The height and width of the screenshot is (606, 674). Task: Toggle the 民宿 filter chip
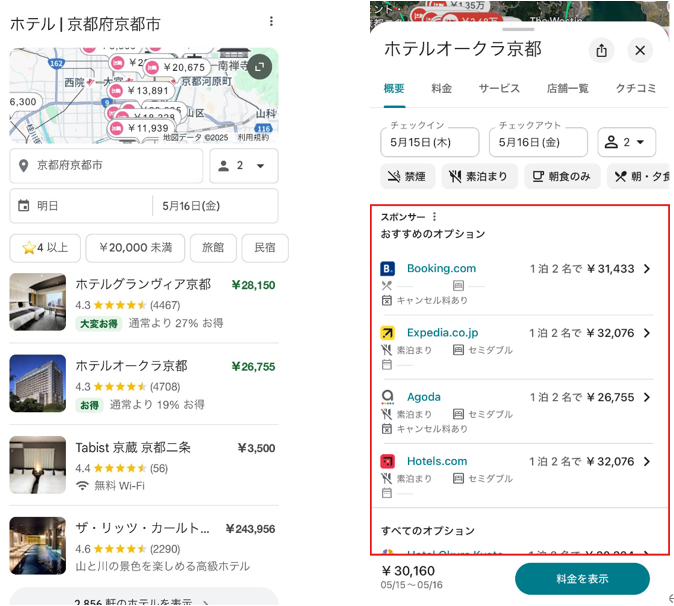coord(265,248)
